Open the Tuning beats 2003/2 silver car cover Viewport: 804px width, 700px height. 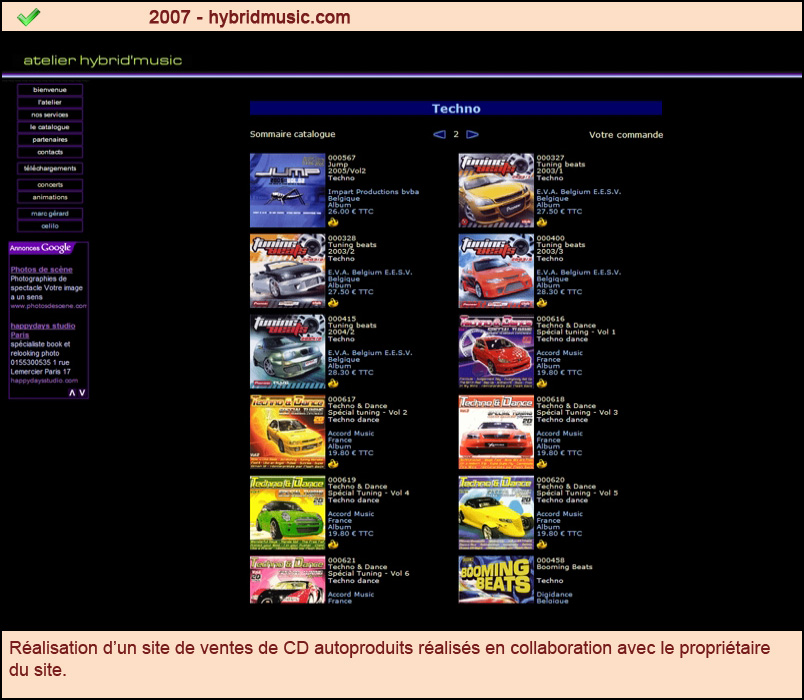pos(287,271)
